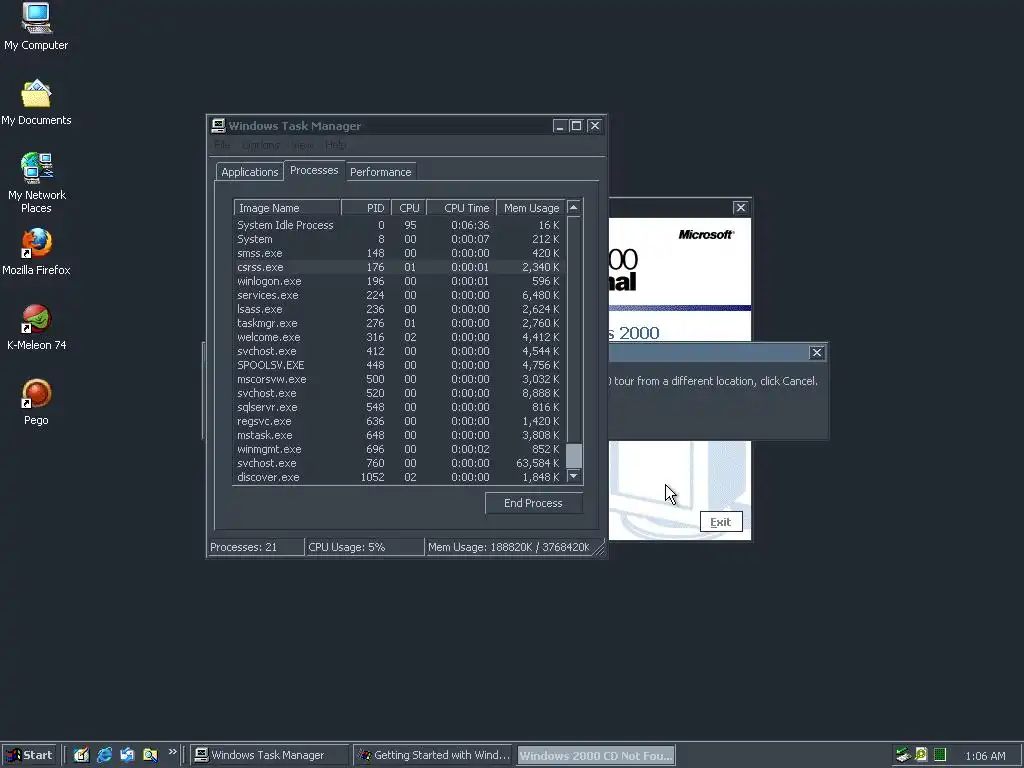The height and width of the screenshot is (768, 1024).
Task: Open the My Documents folder icon
Action: (36, 102)
